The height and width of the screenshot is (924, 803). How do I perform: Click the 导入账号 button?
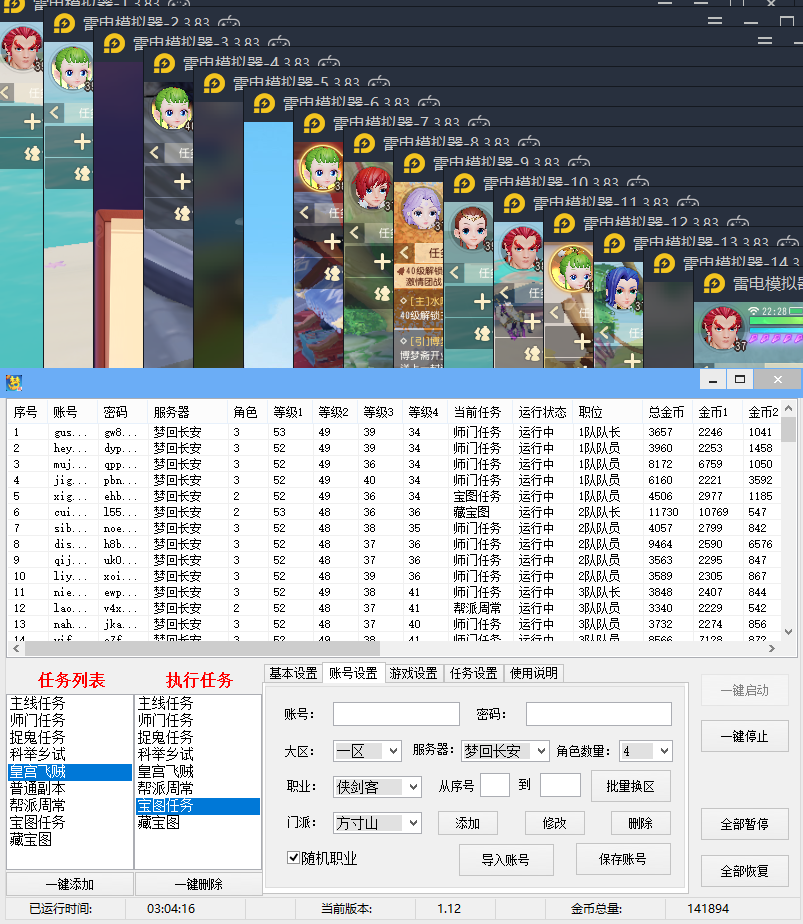506,860
